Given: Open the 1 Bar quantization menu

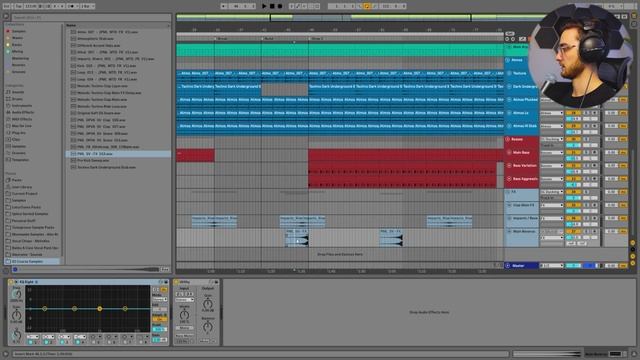Looking at the screenshot, I should [87, 6].
